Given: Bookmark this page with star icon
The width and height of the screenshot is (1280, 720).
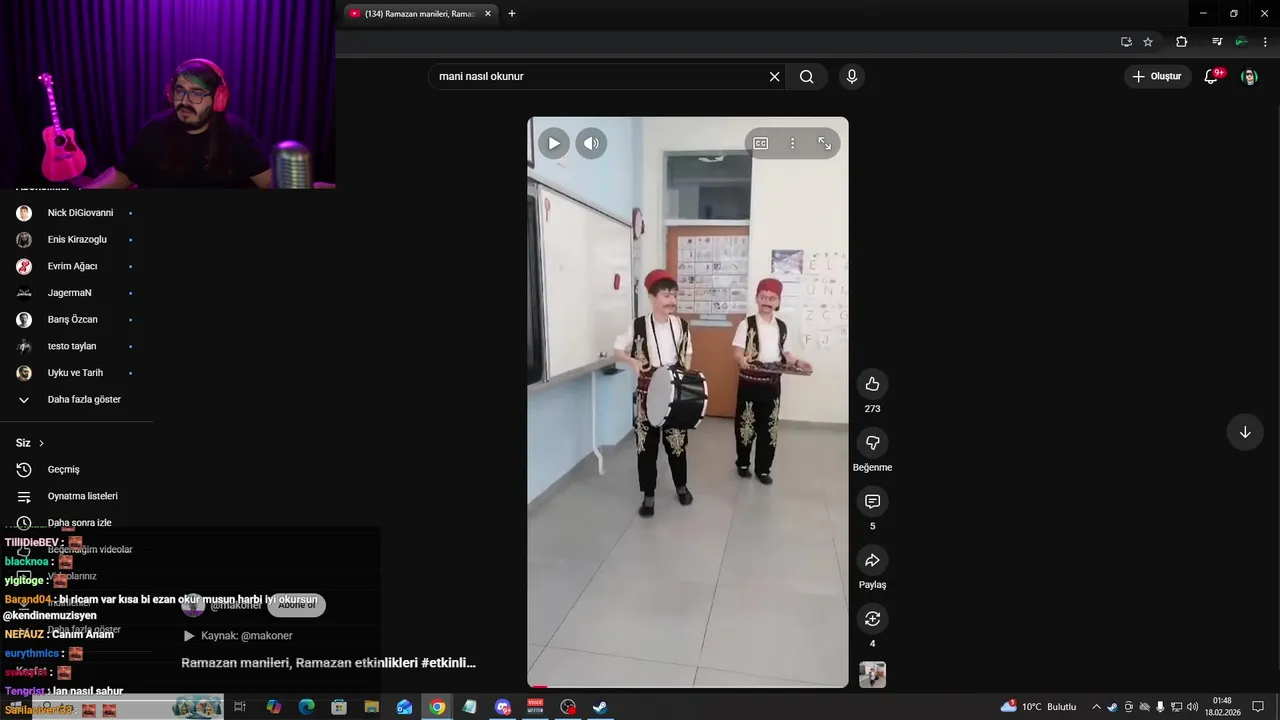Looking at the screenshot, I should [x=1148, y=42].
